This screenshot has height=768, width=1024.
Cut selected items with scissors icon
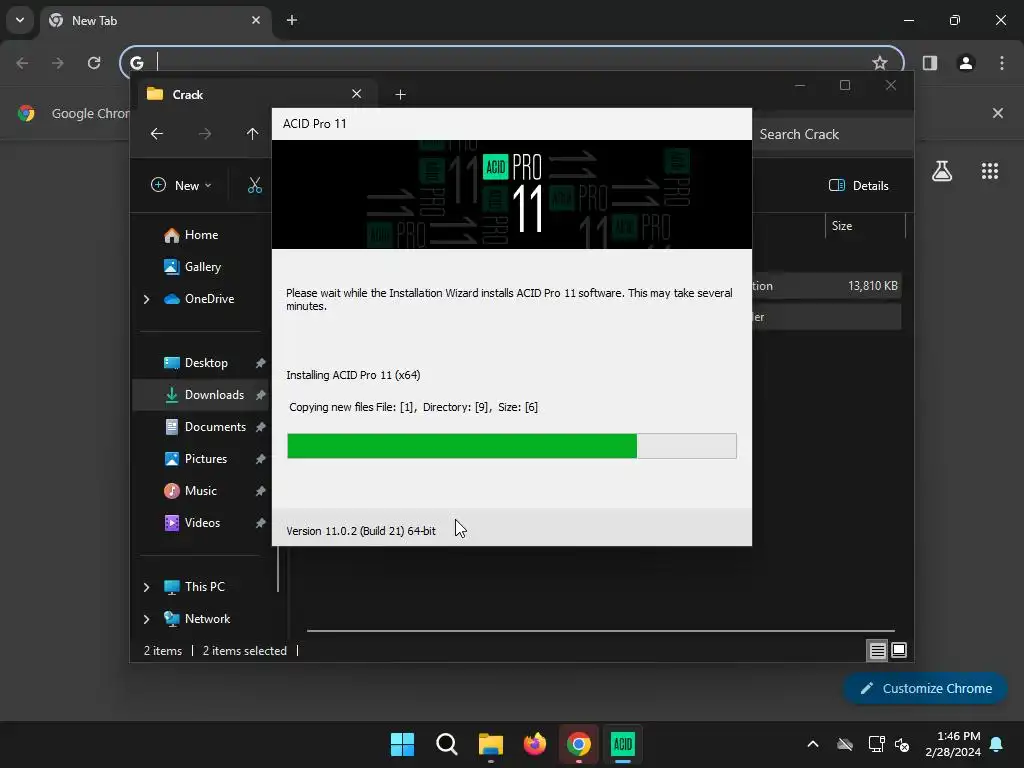pos(255,186)
